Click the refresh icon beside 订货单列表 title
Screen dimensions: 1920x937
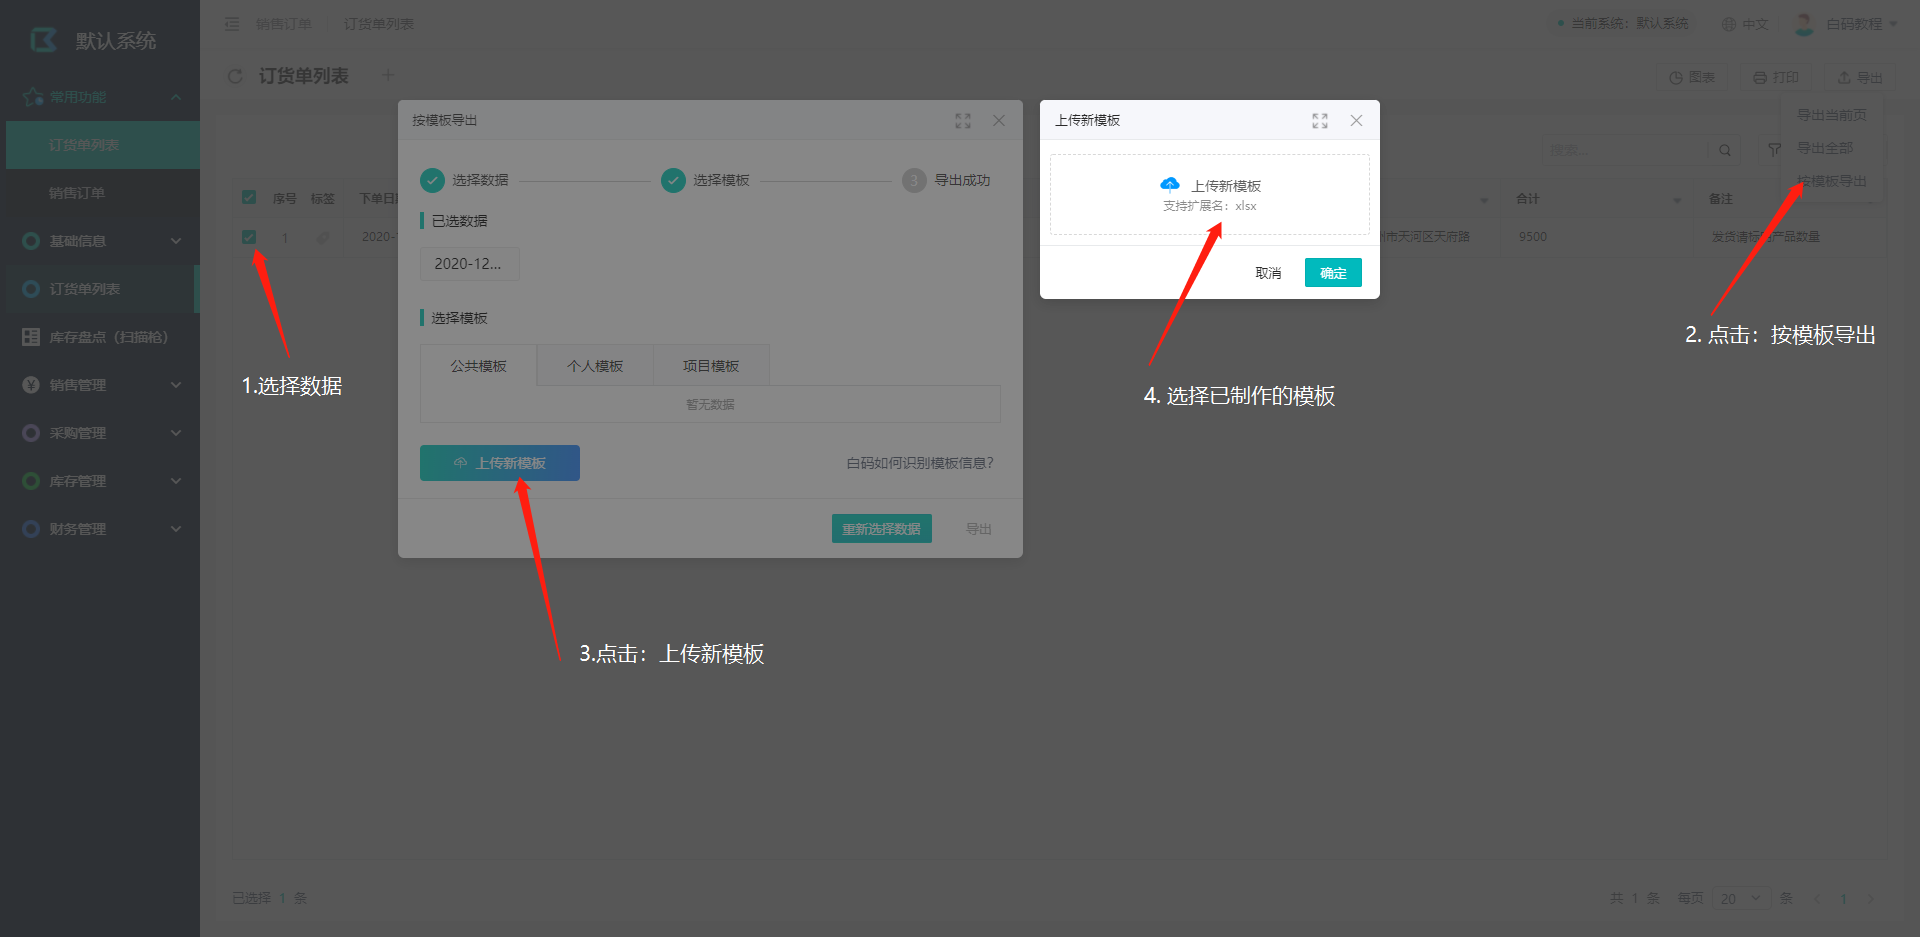pos(235,76)
